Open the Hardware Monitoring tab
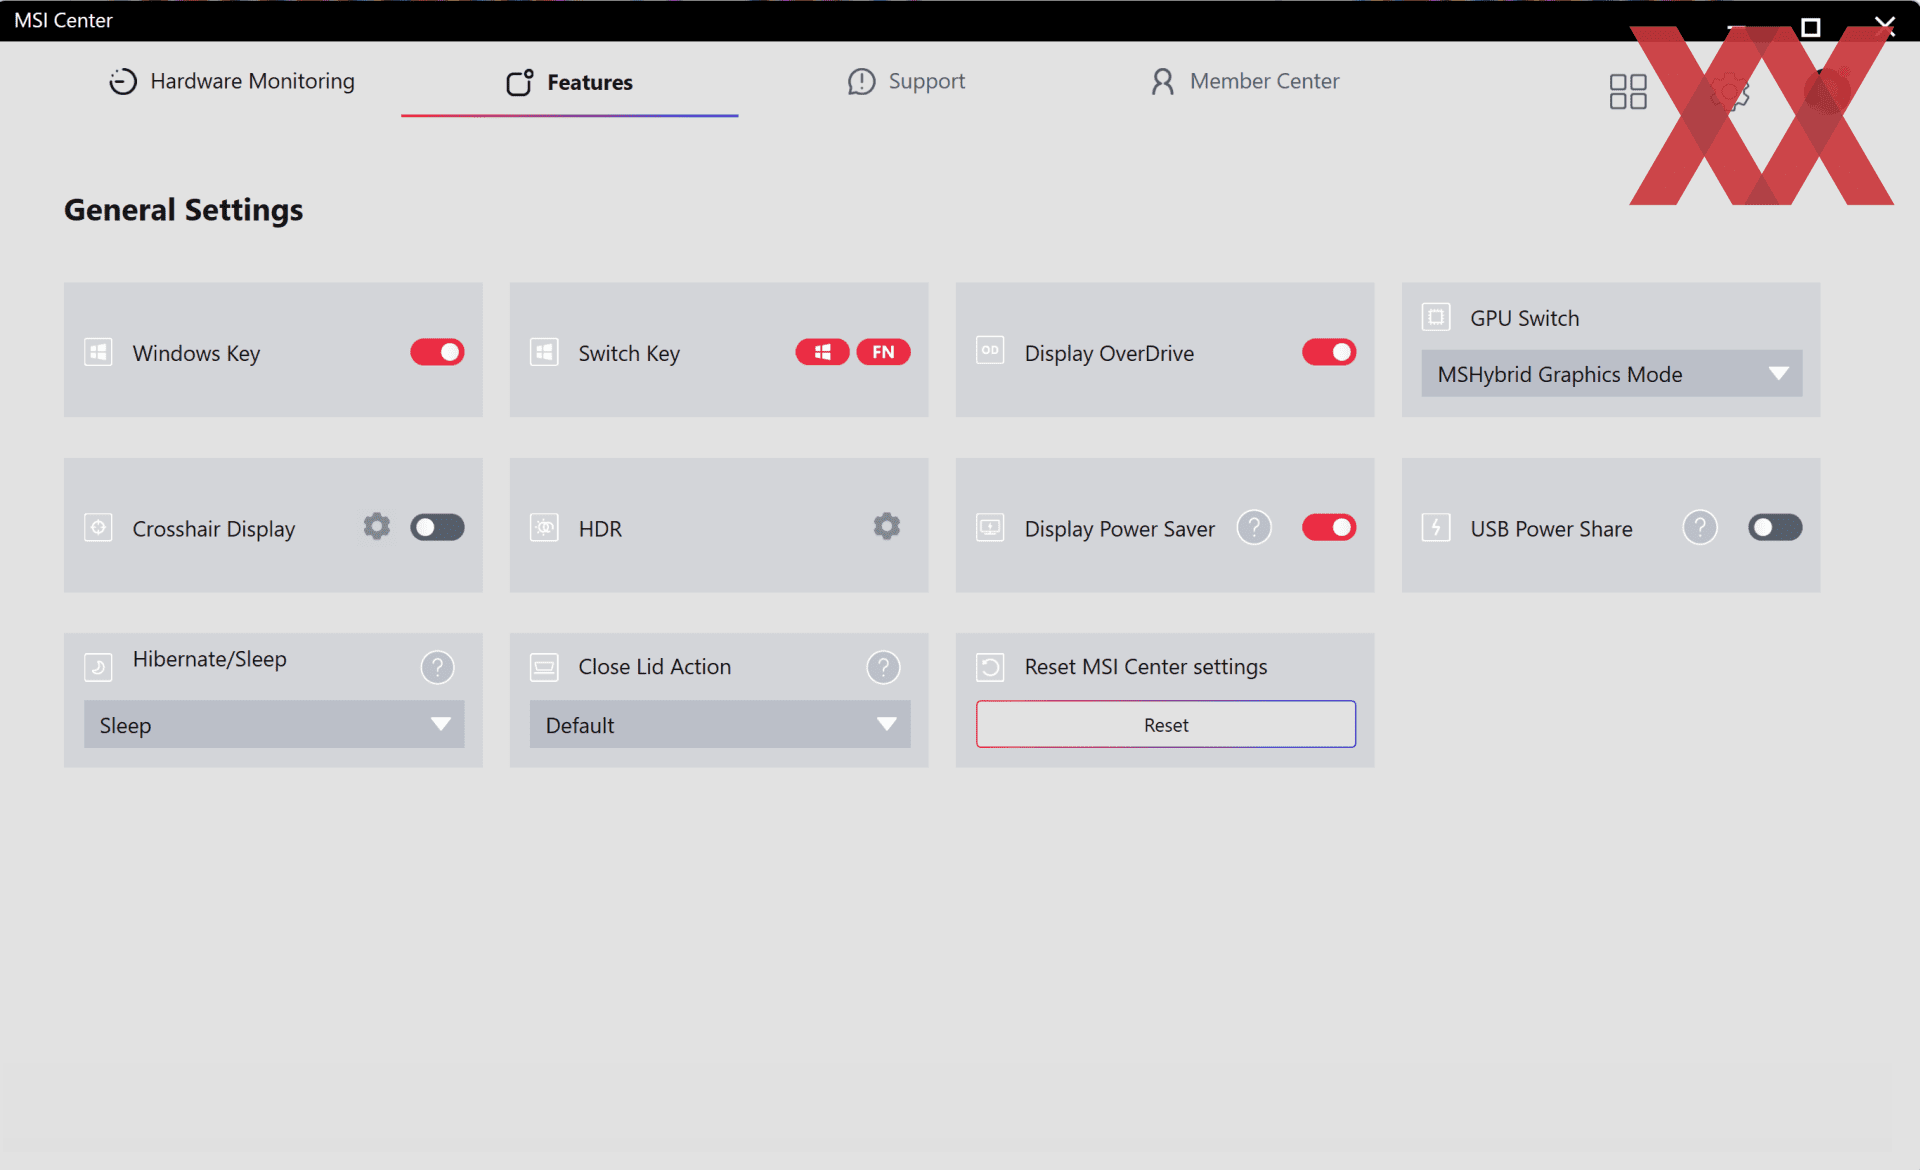 pos(231,81)
